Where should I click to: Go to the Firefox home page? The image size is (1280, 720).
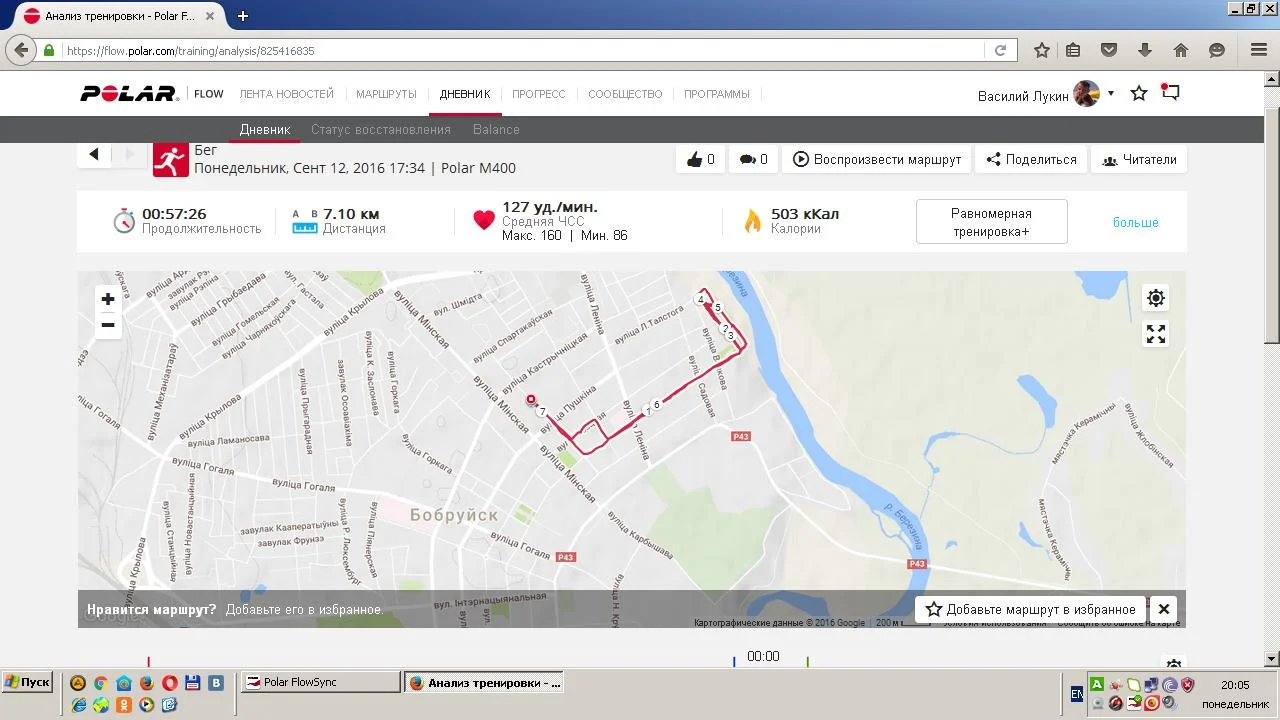[1181, 50]
